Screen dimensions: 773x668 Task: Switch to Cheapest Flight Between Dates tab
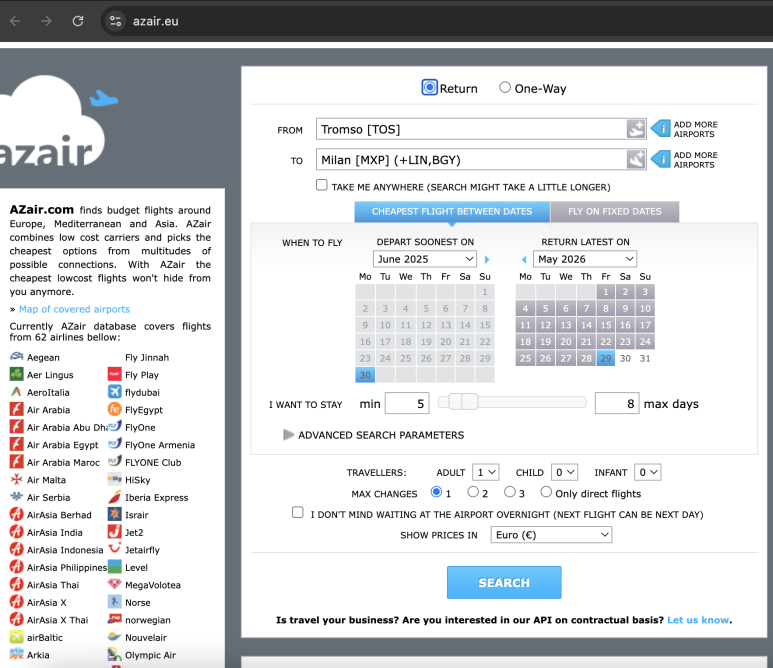click(452, 211)
